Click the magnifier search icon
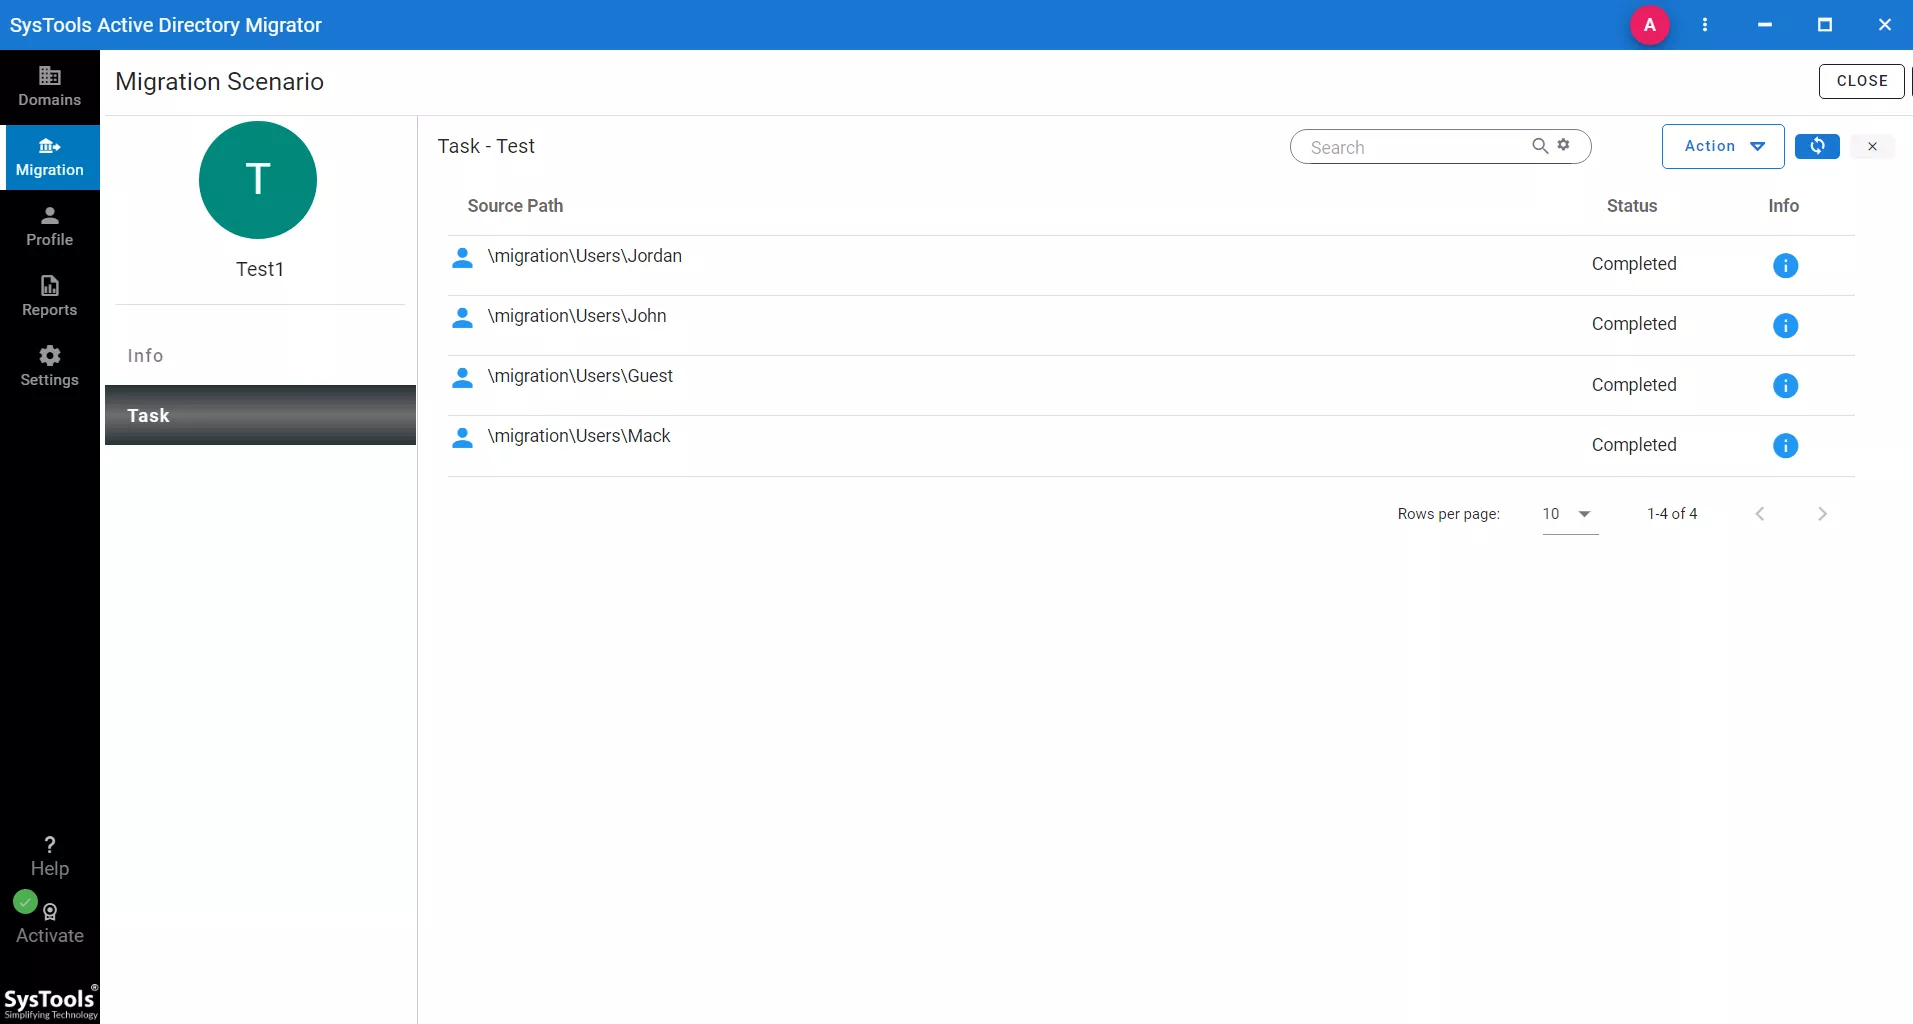 (1540, 146)
